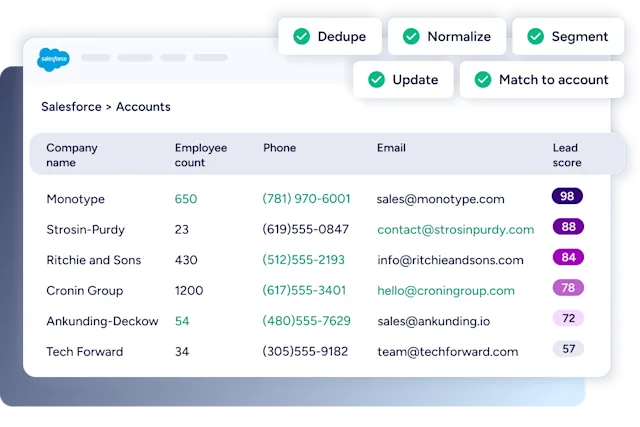Click the Salesforce cloud logo
640x427 pixels.
tap(53, 60)
